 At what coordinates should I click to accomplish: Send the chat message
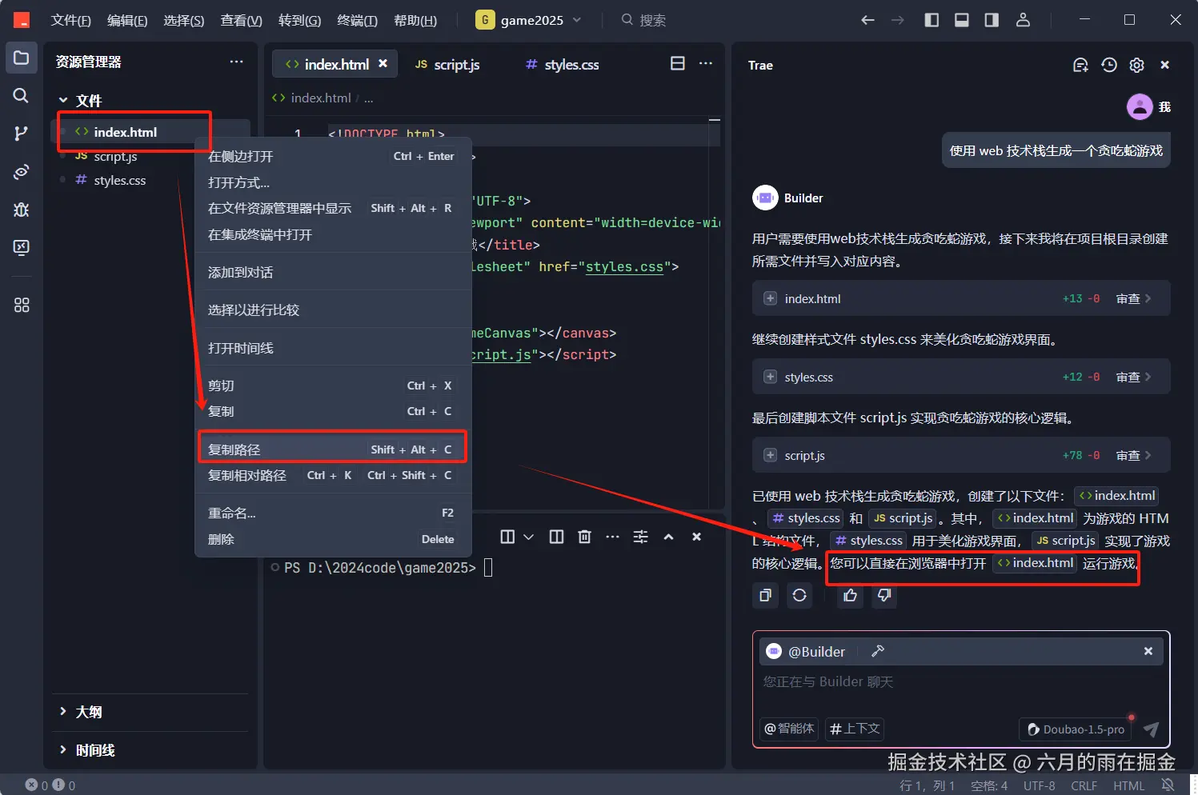[1151, 729]
